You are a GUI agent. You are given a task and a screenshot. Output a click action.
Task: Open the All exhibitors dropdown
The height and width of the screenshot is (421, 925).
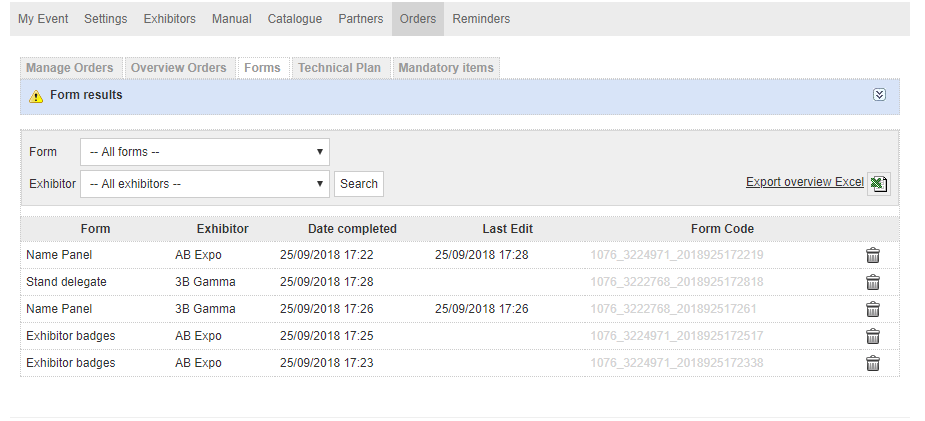tap(205, 184)
